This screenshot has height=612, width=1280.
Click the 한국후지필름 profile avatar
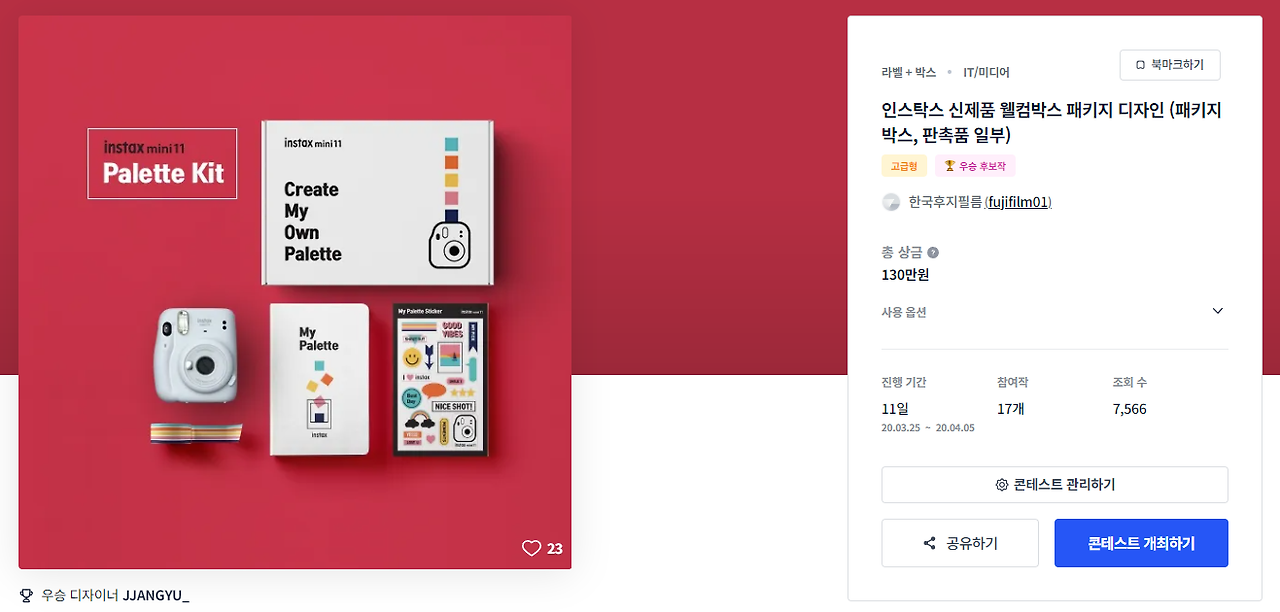click(891, 202)
